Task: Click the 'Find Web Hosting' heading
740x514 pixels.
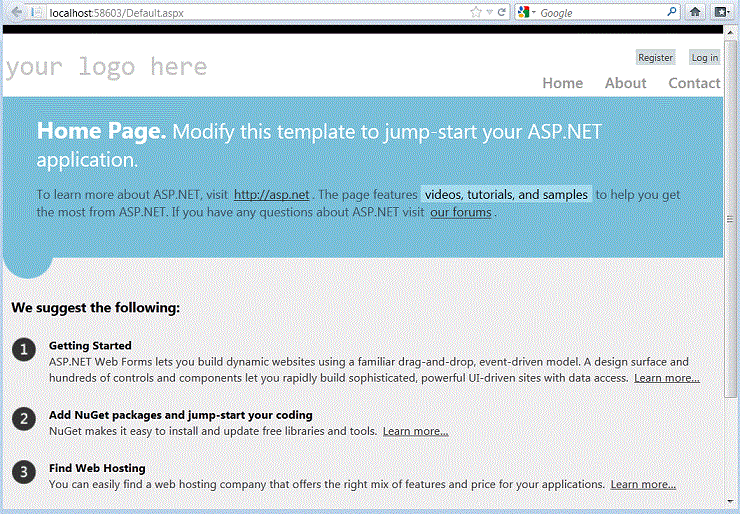Action: click(x=97, y=468)
